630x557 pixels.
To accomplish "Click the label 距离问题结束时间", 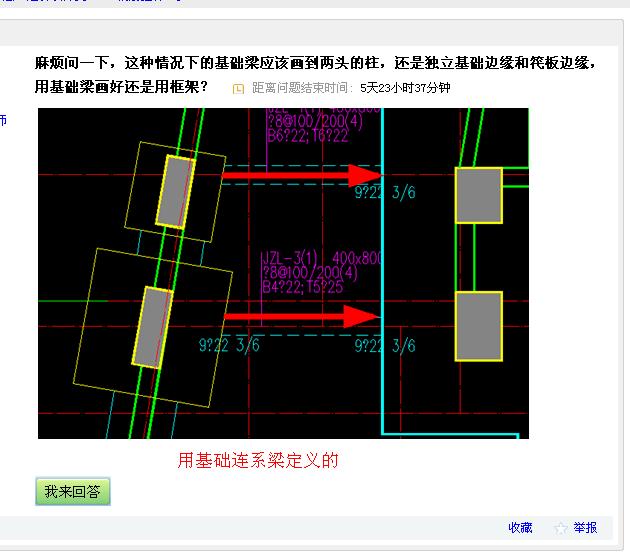I will pos(302,88).
